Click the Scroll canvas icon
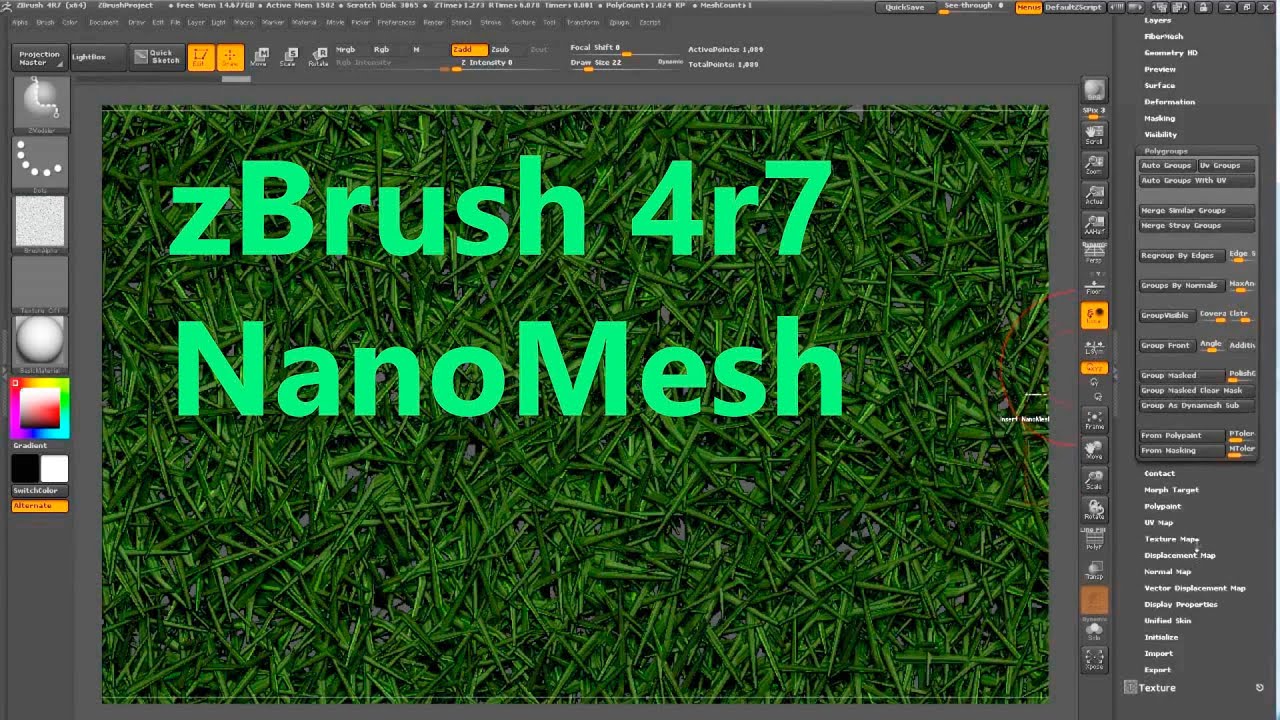 click(x=1095, y=134)
